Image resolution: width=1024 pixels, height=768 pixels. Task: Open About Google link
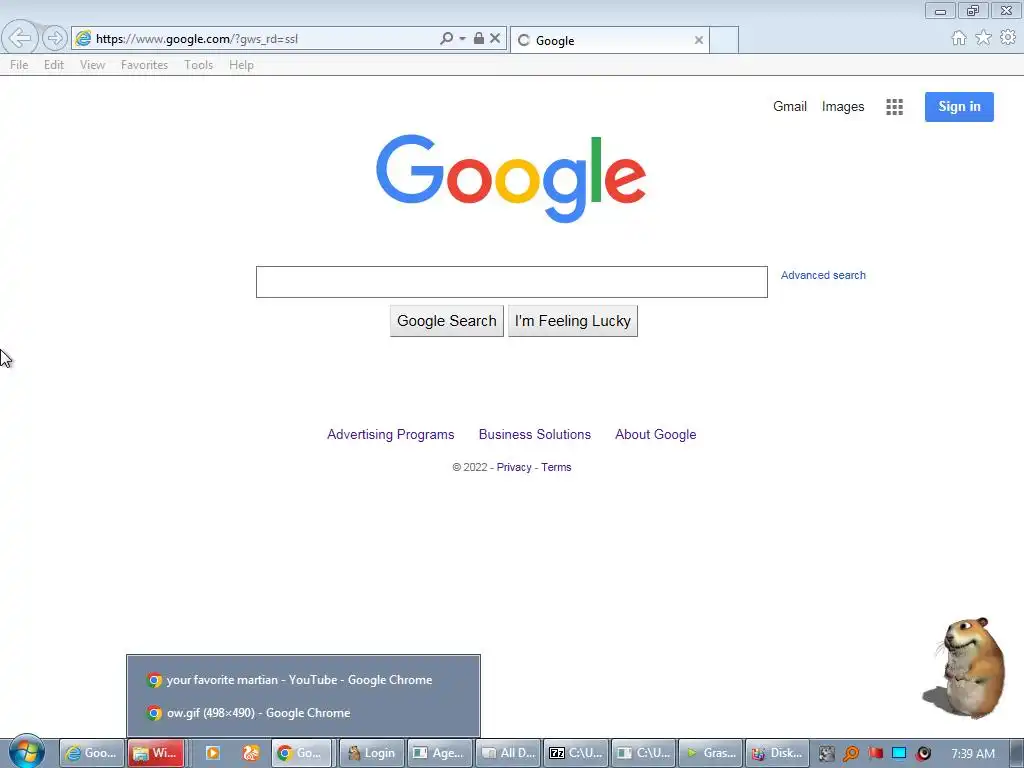click(656, 434)
